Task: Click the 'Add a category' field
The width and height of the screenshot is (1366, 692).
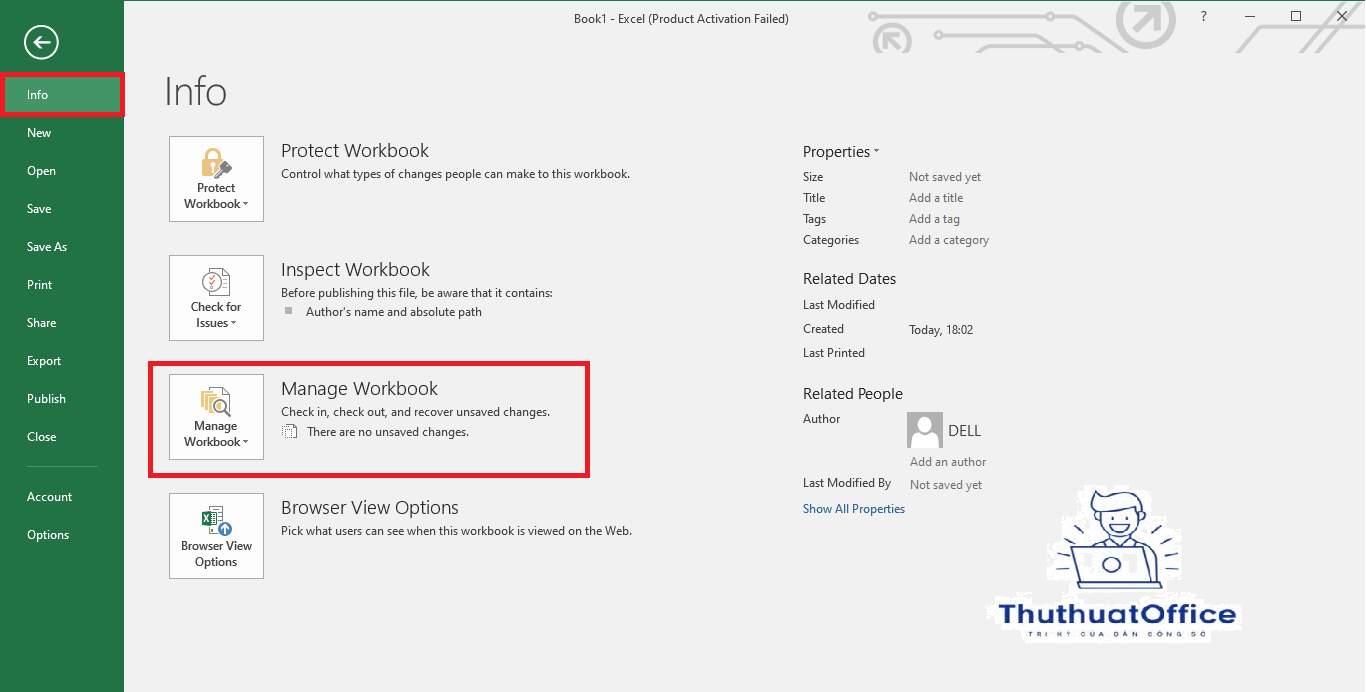Action: click(x=949, y=240)
